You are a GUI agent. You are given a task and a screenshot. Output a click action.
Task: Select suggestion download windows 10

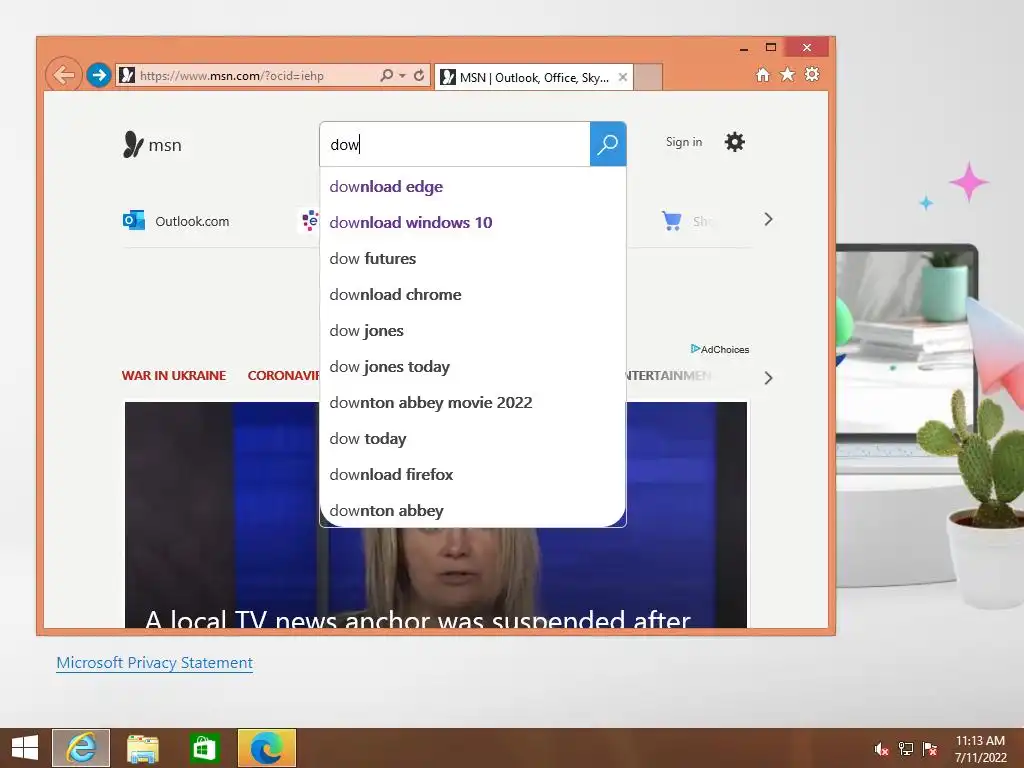[472, 223]
